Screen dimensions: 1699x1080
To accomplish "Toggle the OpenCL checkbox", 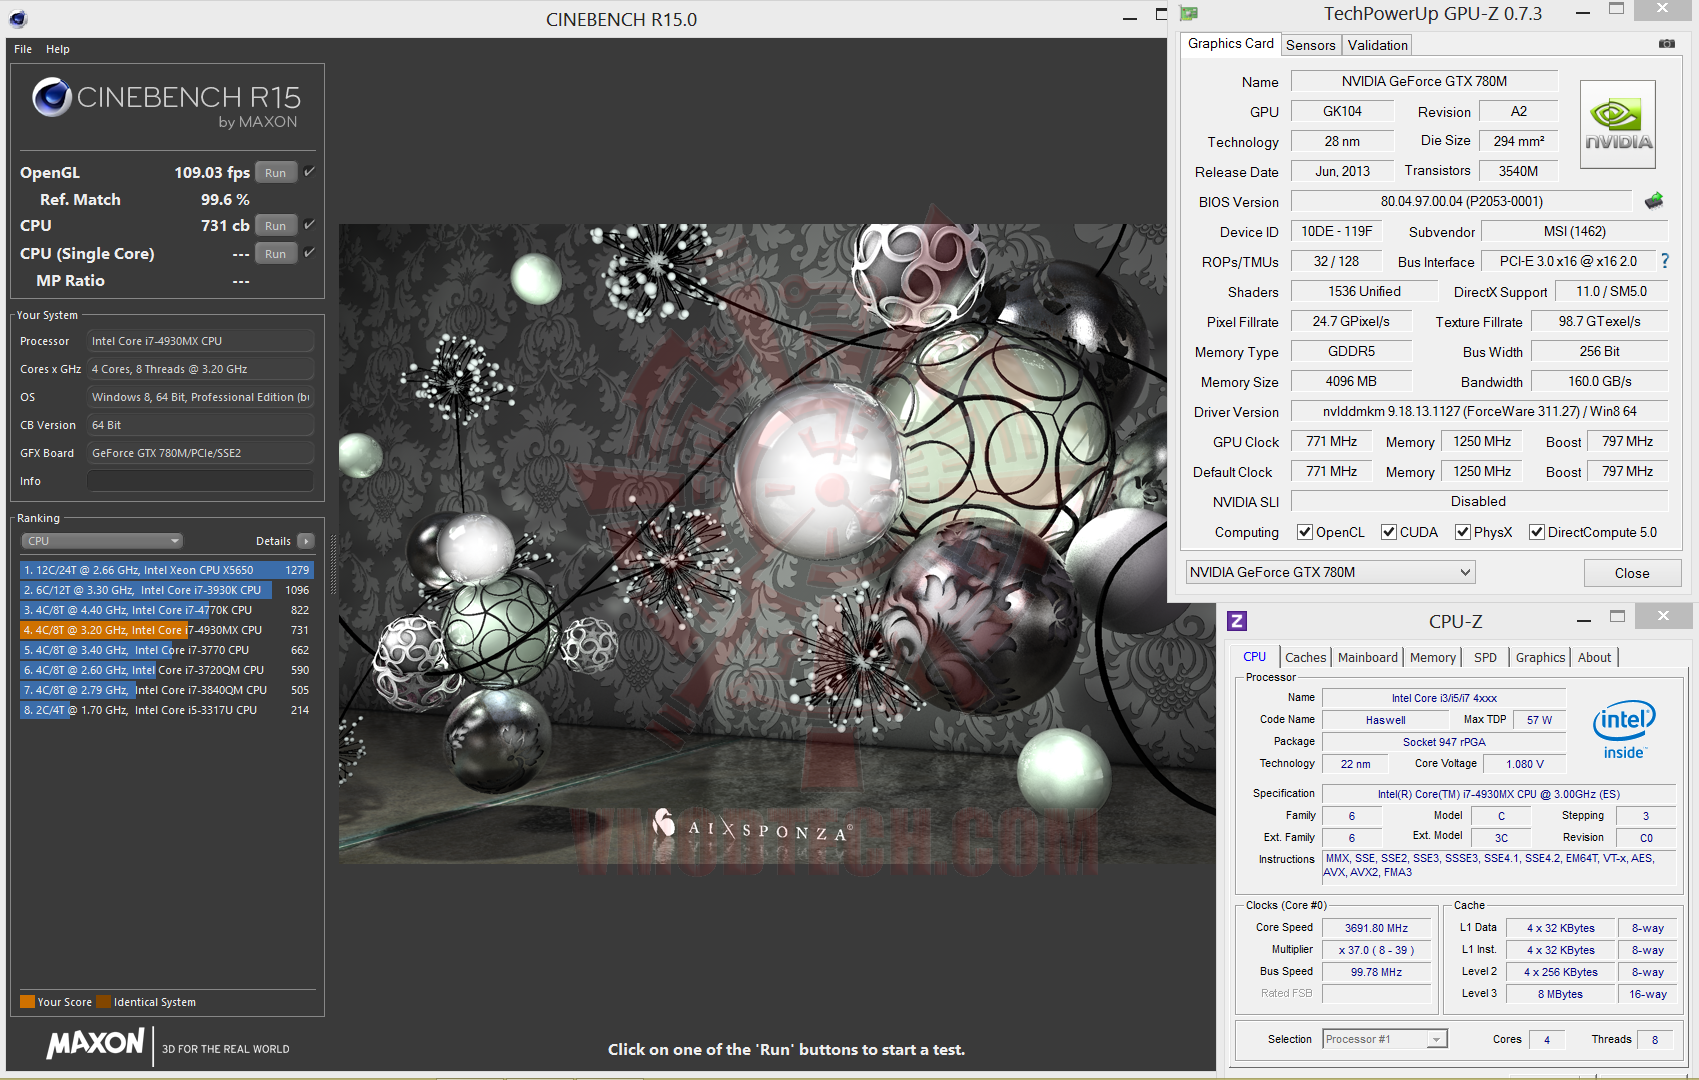I will pyautogui.click(x=1304, y=532).
